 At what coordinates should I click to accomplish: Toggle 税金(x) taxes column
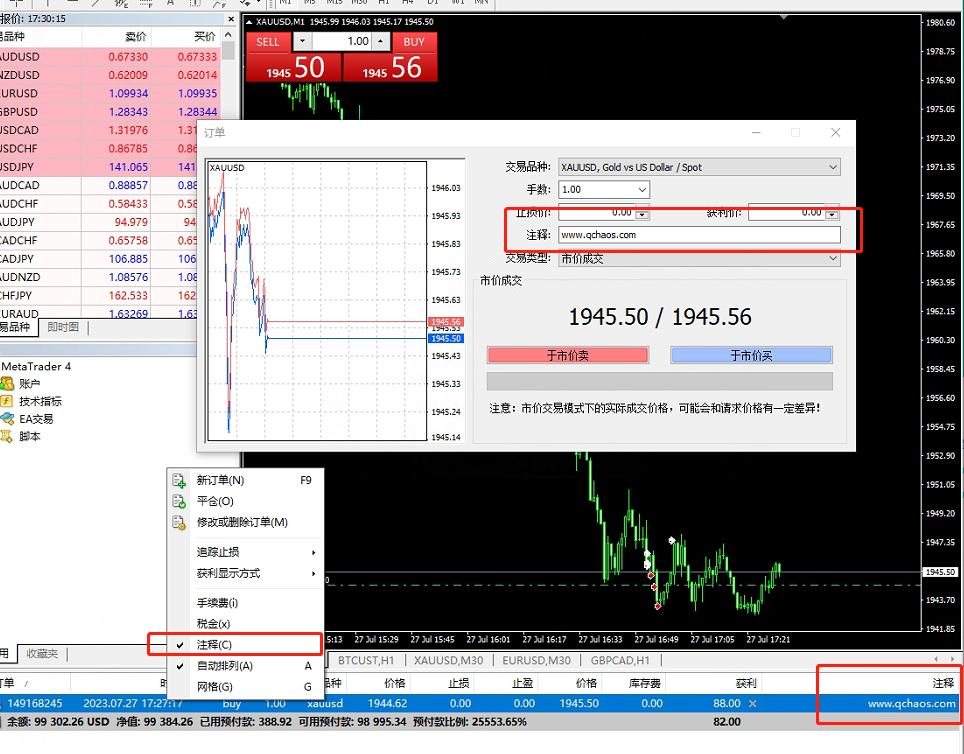coord(245,624)
